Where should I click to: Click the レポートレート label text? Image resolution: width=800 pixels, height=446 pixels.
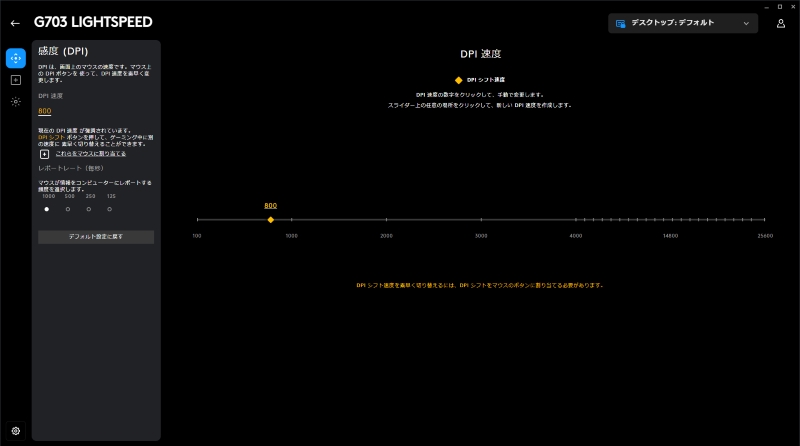pos(71,168)
